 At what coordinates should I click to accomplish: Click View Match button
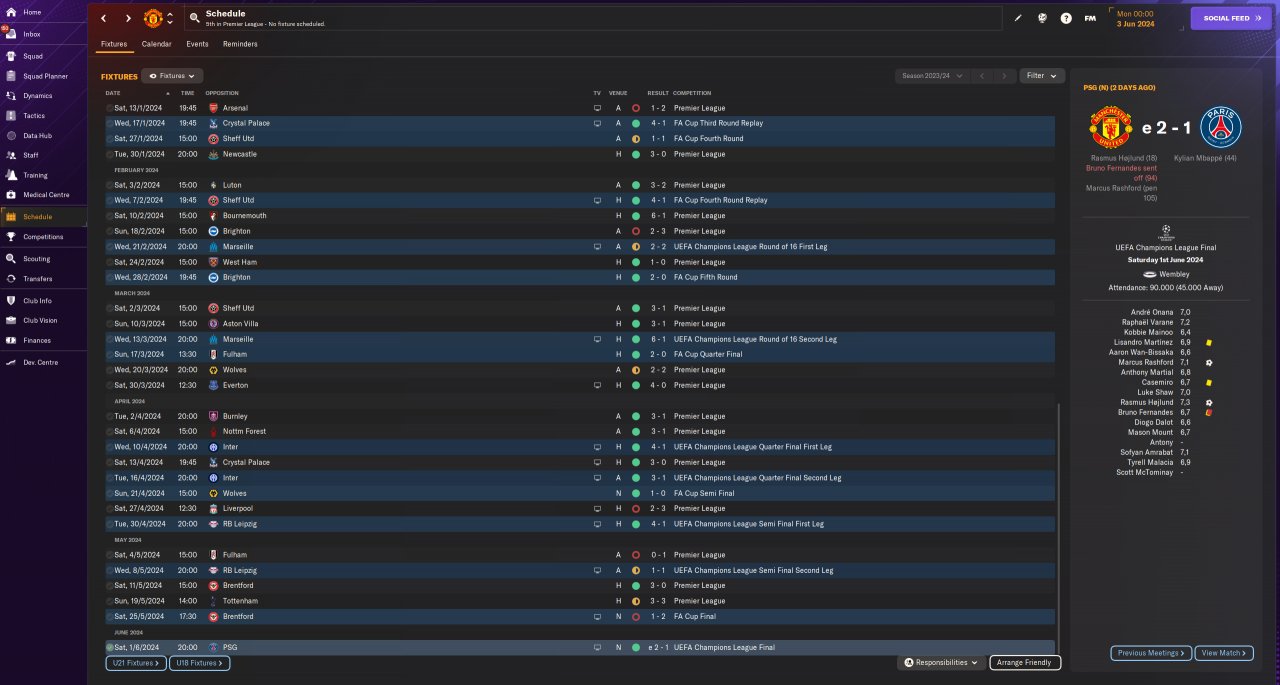tap(1222, 653)
